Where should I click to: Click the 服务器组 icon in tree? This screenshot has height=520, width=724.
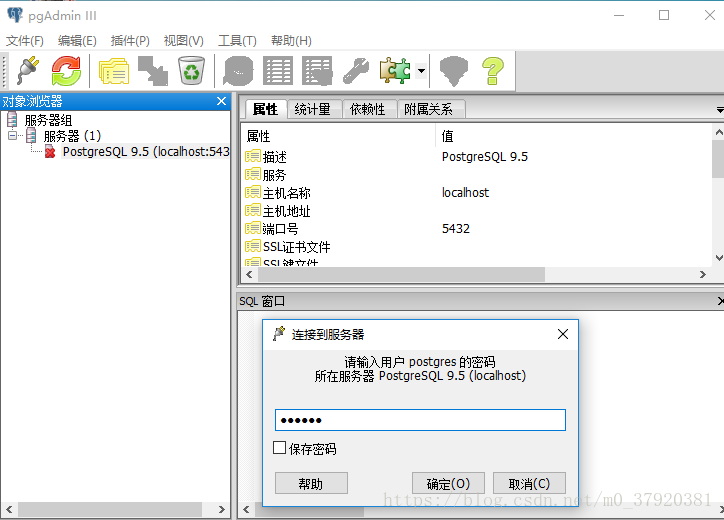click(12, 120)
